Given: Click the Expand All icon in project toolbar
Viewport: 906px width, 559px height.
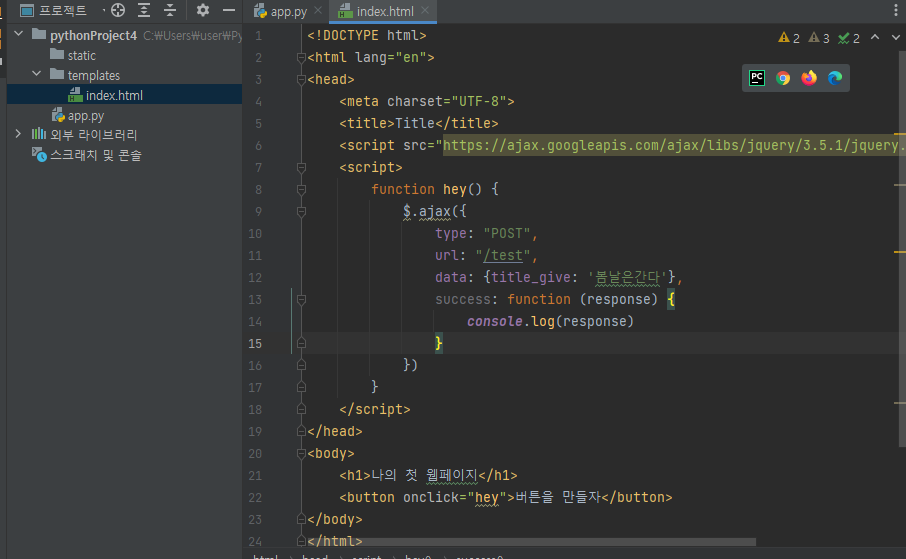Looking at the screenshot, I should 144,10.
